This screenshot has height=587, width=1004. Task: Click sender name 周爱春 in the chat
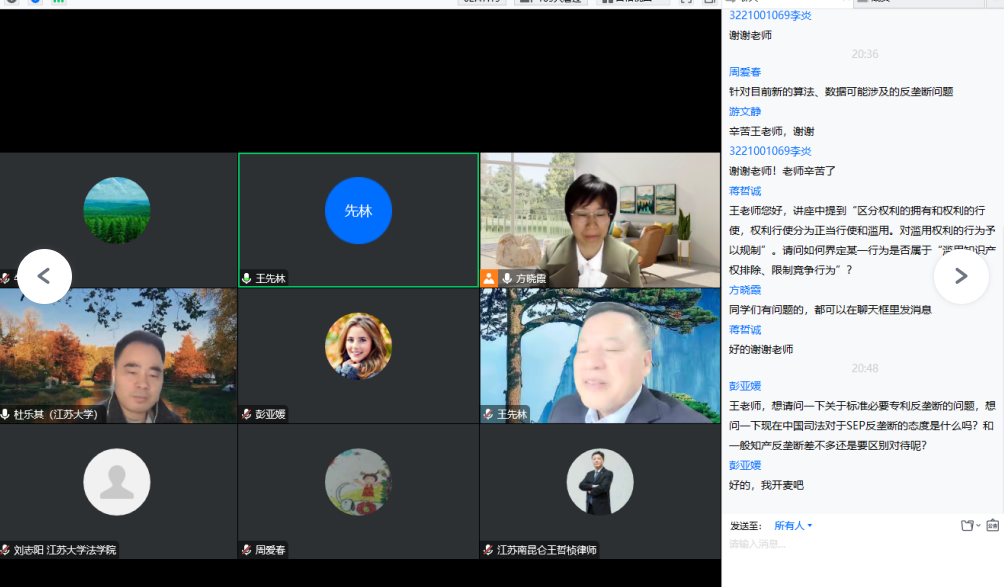pos(744,72)
